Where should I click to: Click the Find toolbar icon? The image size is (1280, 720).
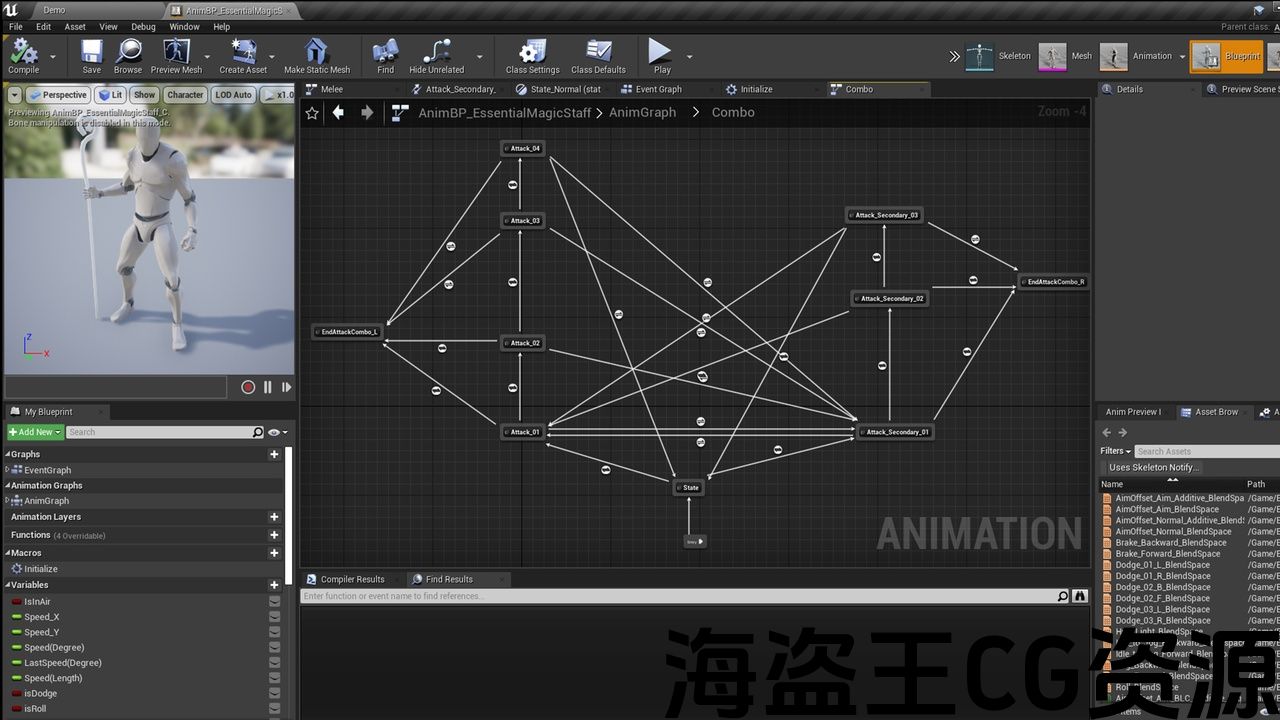[385, 56]
